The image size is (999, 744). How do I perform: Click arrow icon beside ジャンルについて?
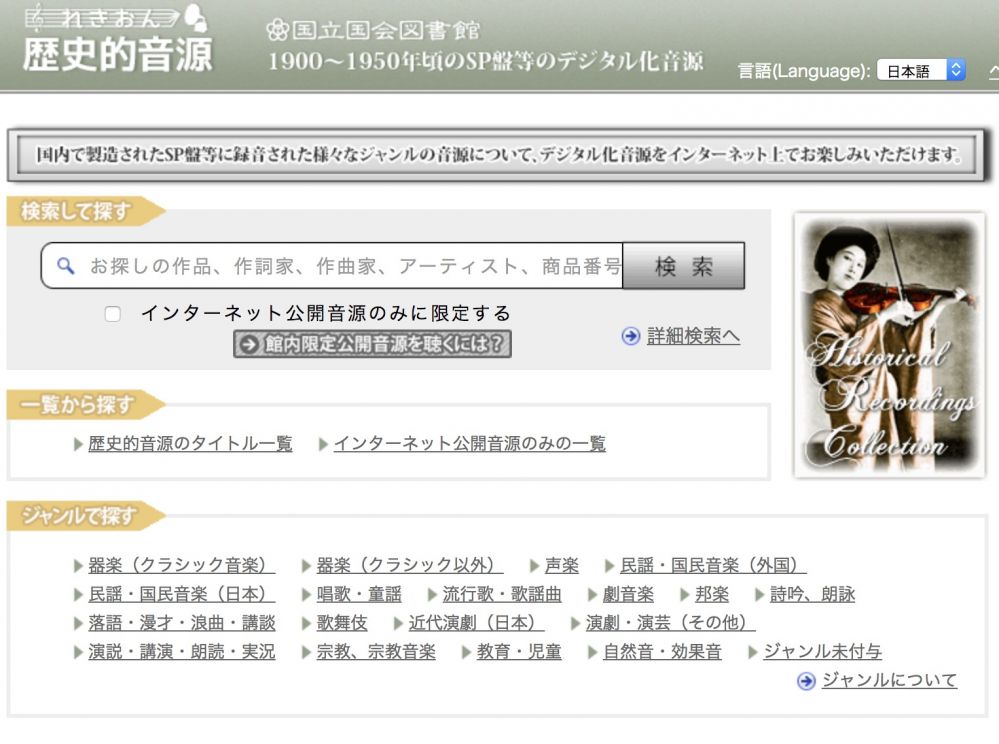point(806,681)
